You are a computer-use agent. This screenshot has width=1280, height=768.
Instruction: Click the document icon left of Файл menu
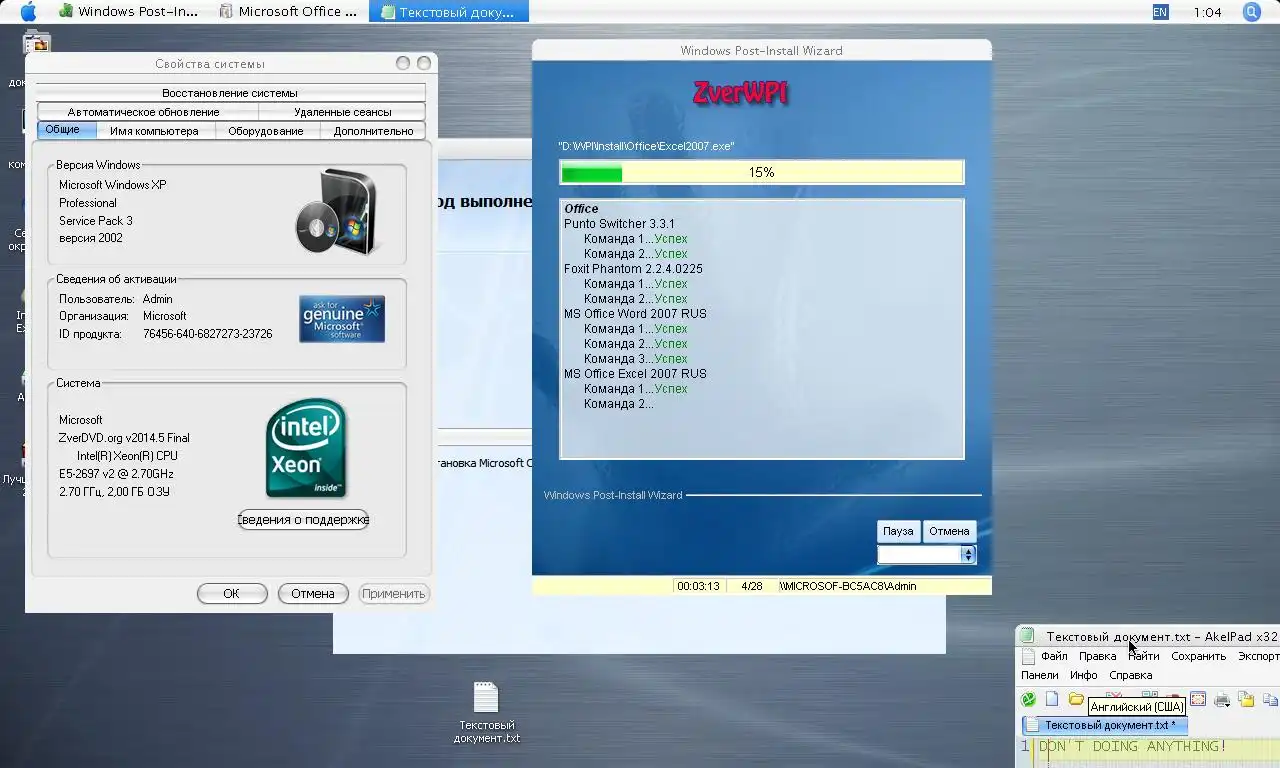coord(1026,656)
